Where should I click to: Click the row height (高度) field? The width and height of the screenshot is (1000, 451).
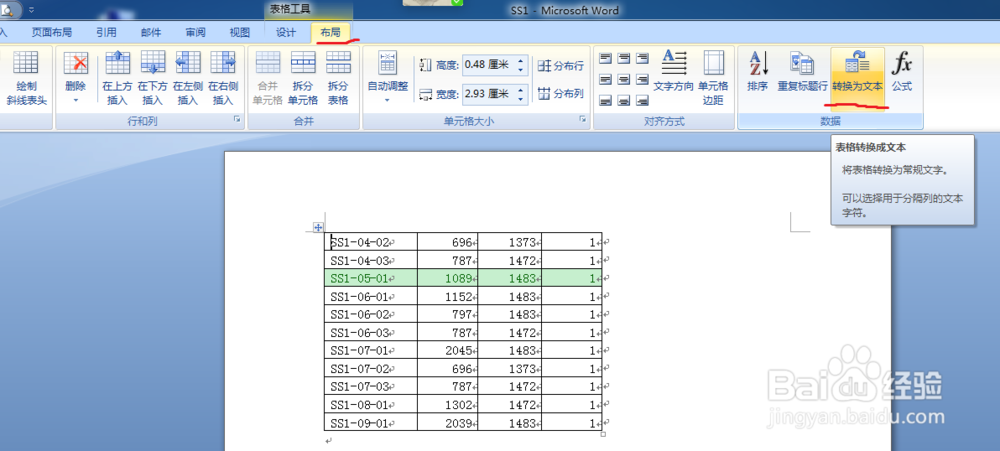[489, 64]
